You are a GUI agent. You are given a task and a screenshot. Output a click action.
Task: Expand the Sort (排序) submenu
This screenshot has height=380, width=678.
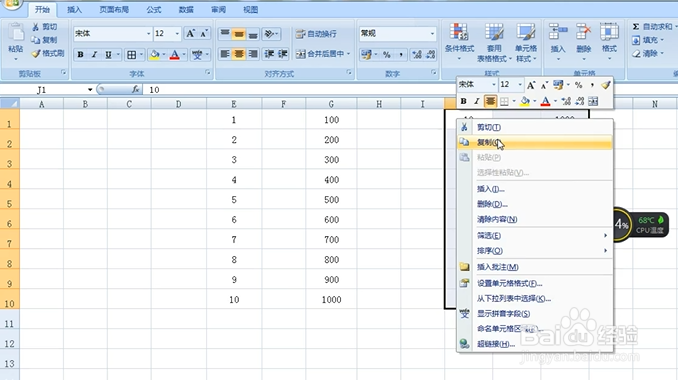pos(535,251)
